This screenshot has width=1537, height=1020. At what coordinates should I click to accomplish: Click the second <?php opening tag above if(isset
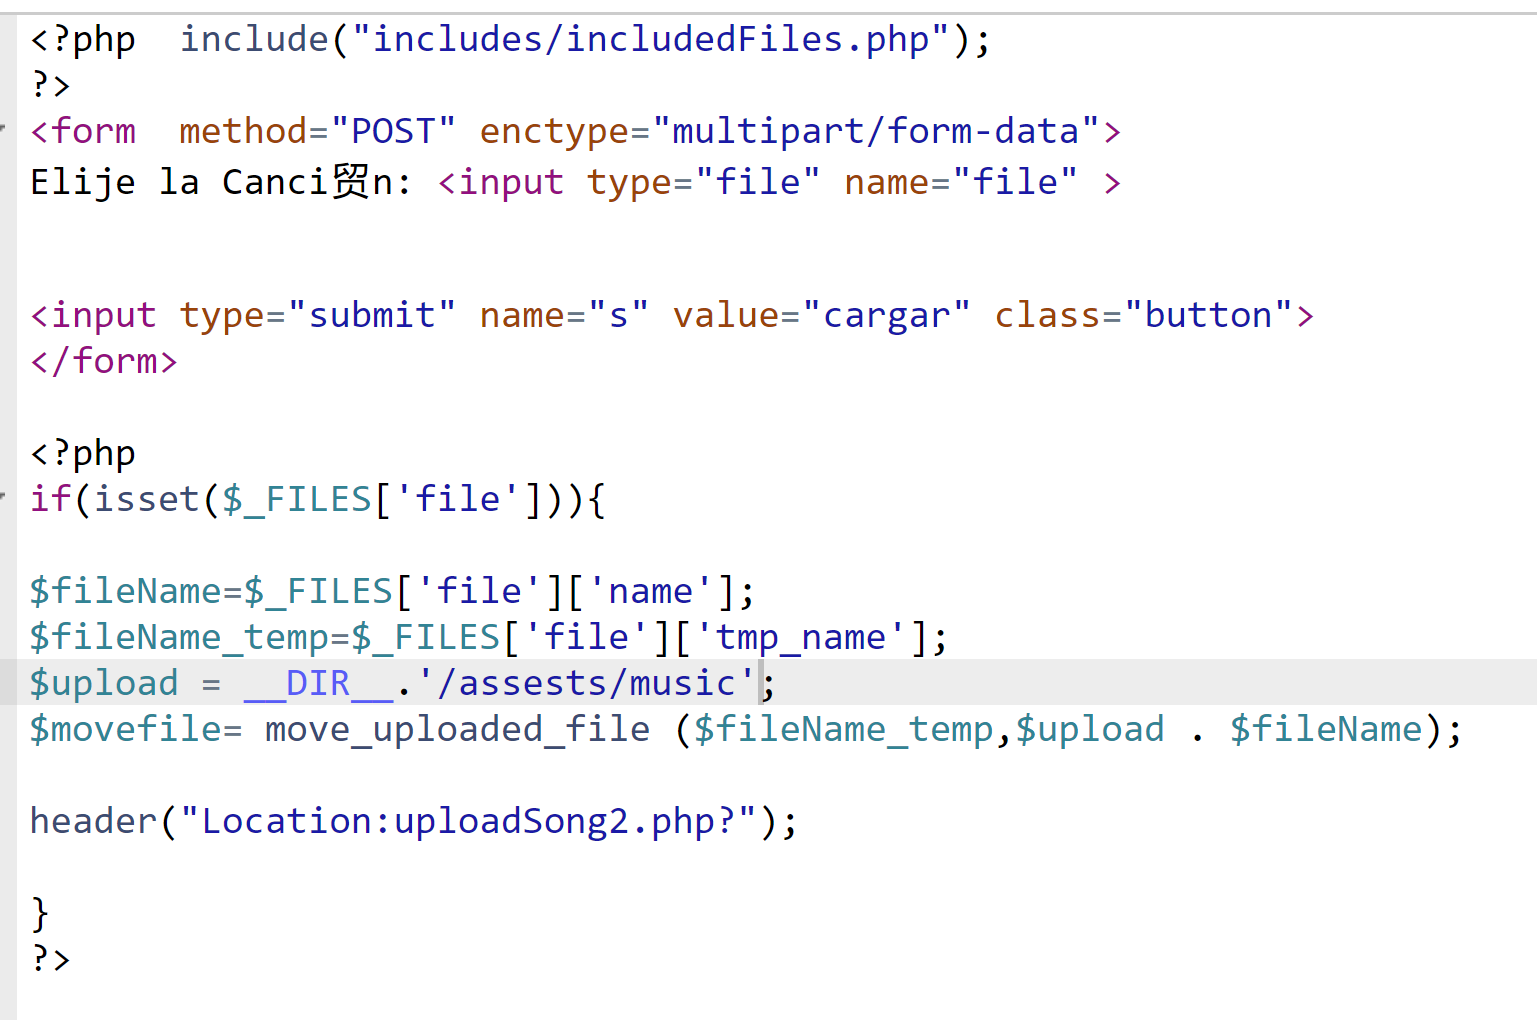[x=83, y=453]
